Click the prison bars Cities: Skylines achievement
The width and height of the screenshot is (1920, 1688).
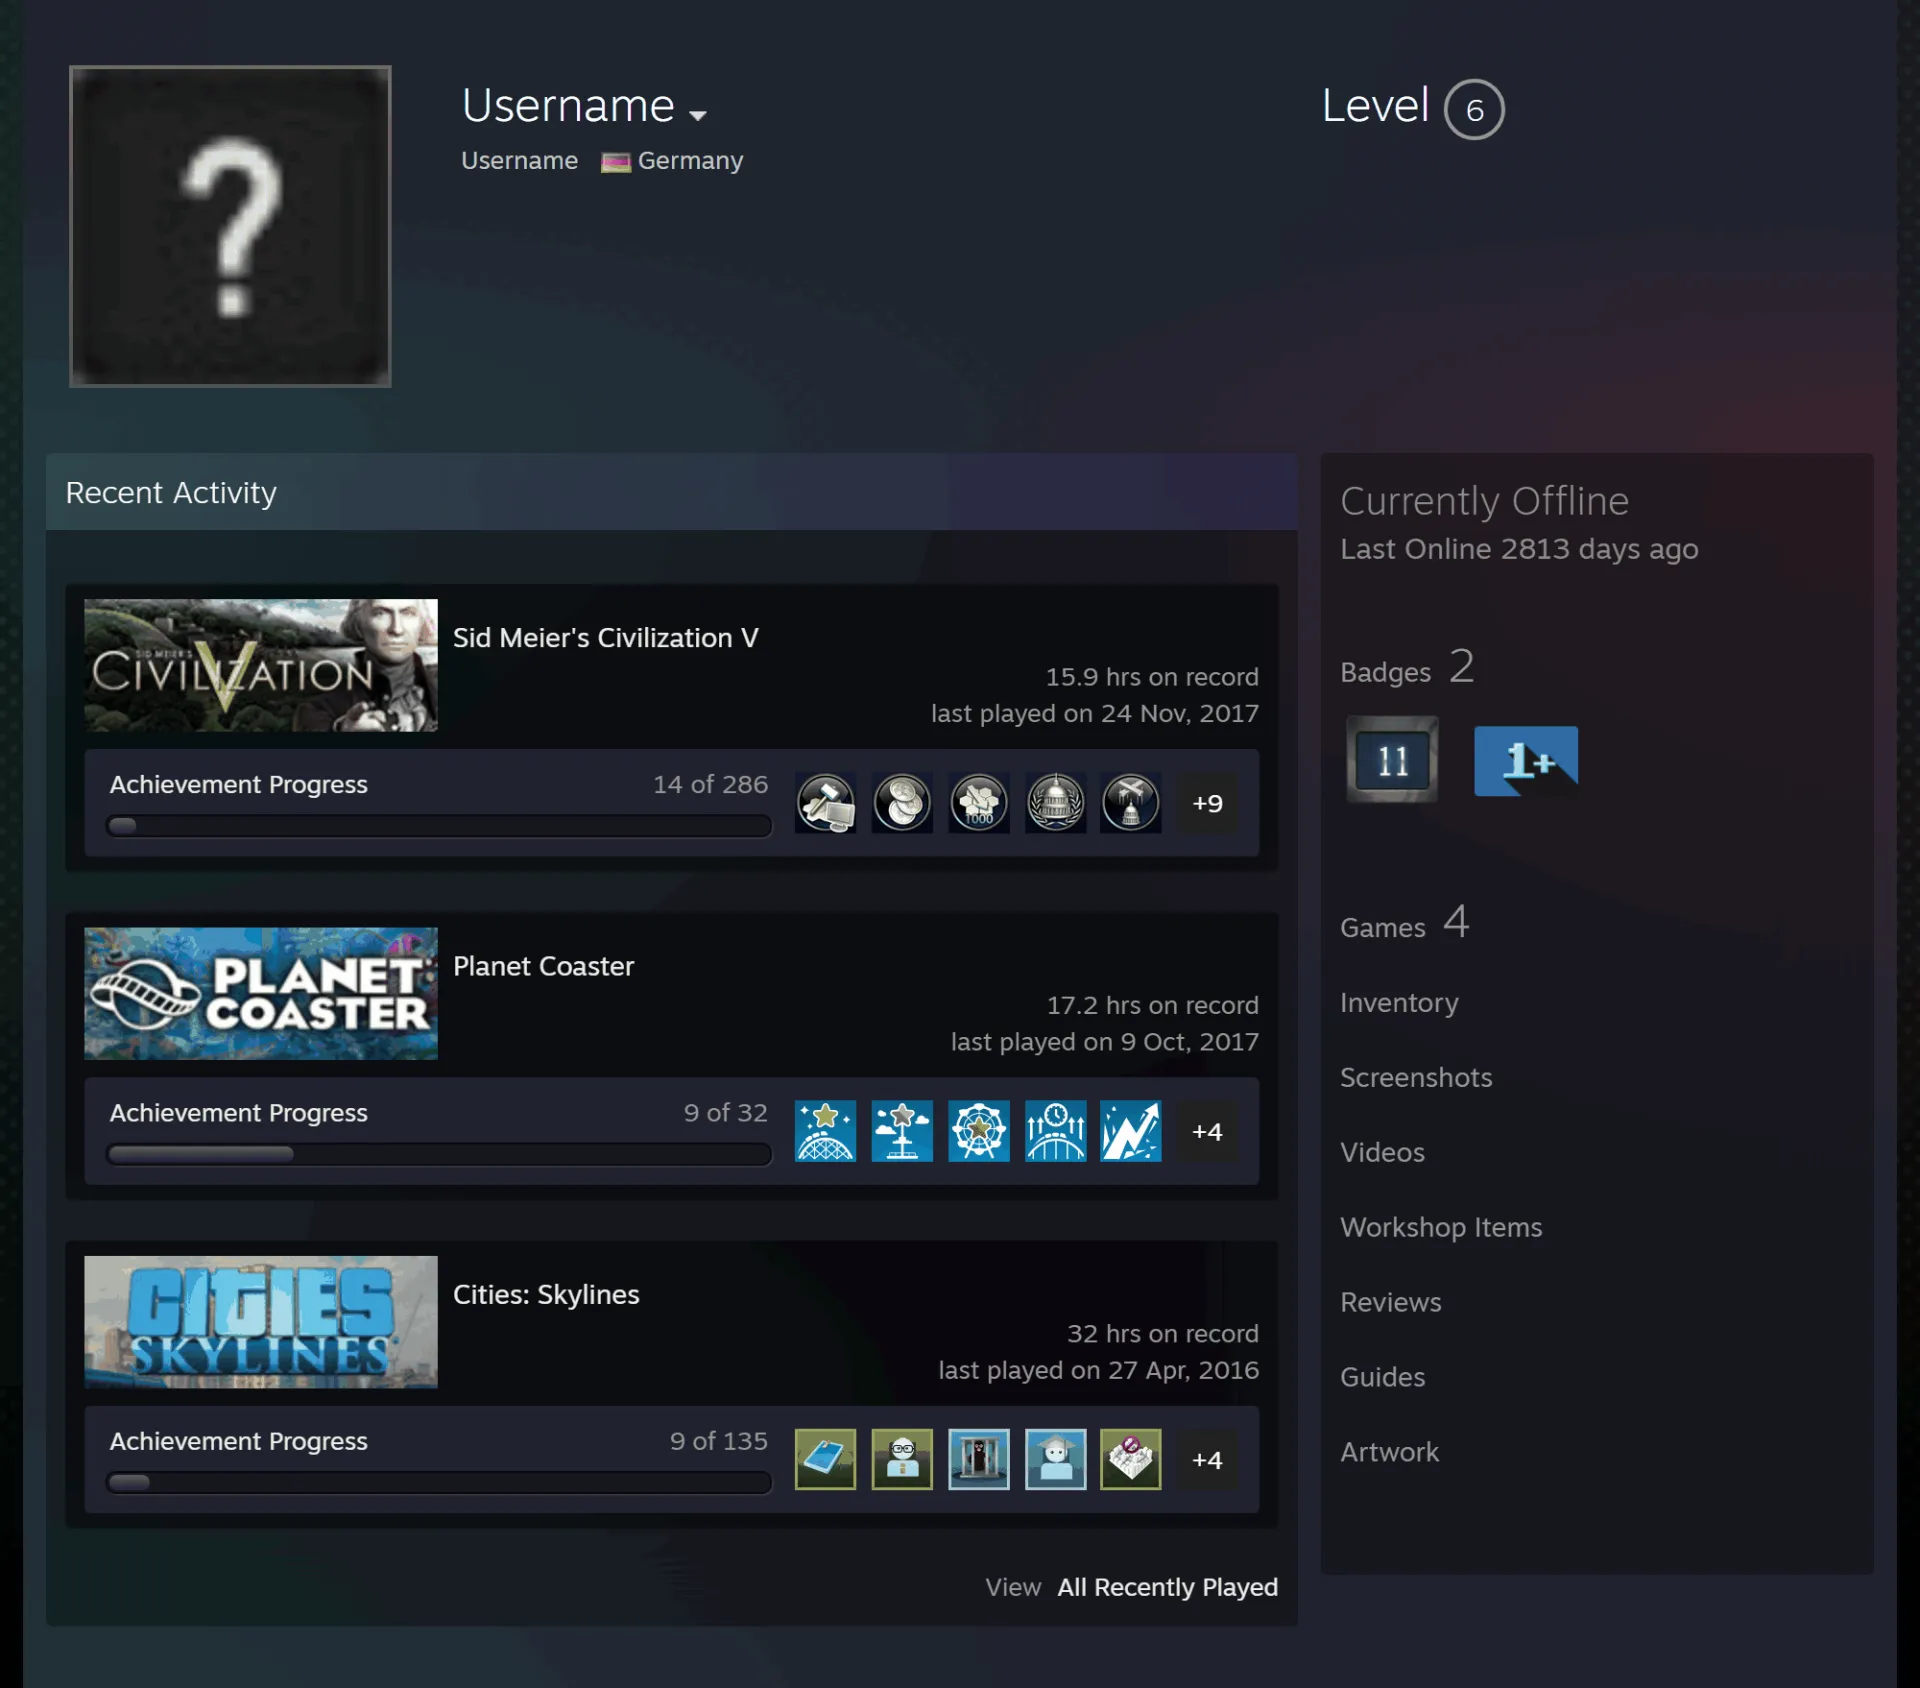click(978, 1459)
